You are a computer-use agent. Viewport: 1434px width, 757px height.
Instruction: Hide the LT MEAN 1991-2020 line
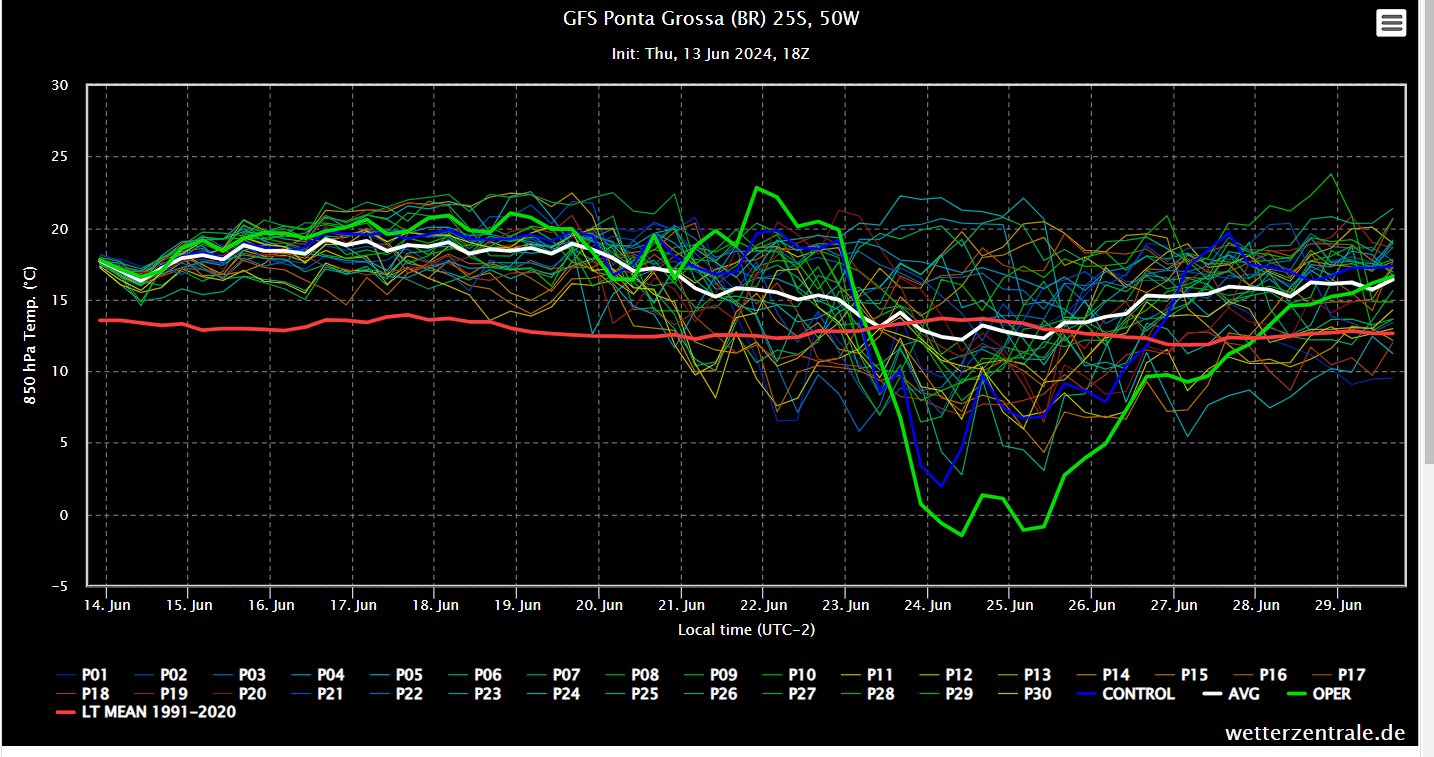[159, 713]
